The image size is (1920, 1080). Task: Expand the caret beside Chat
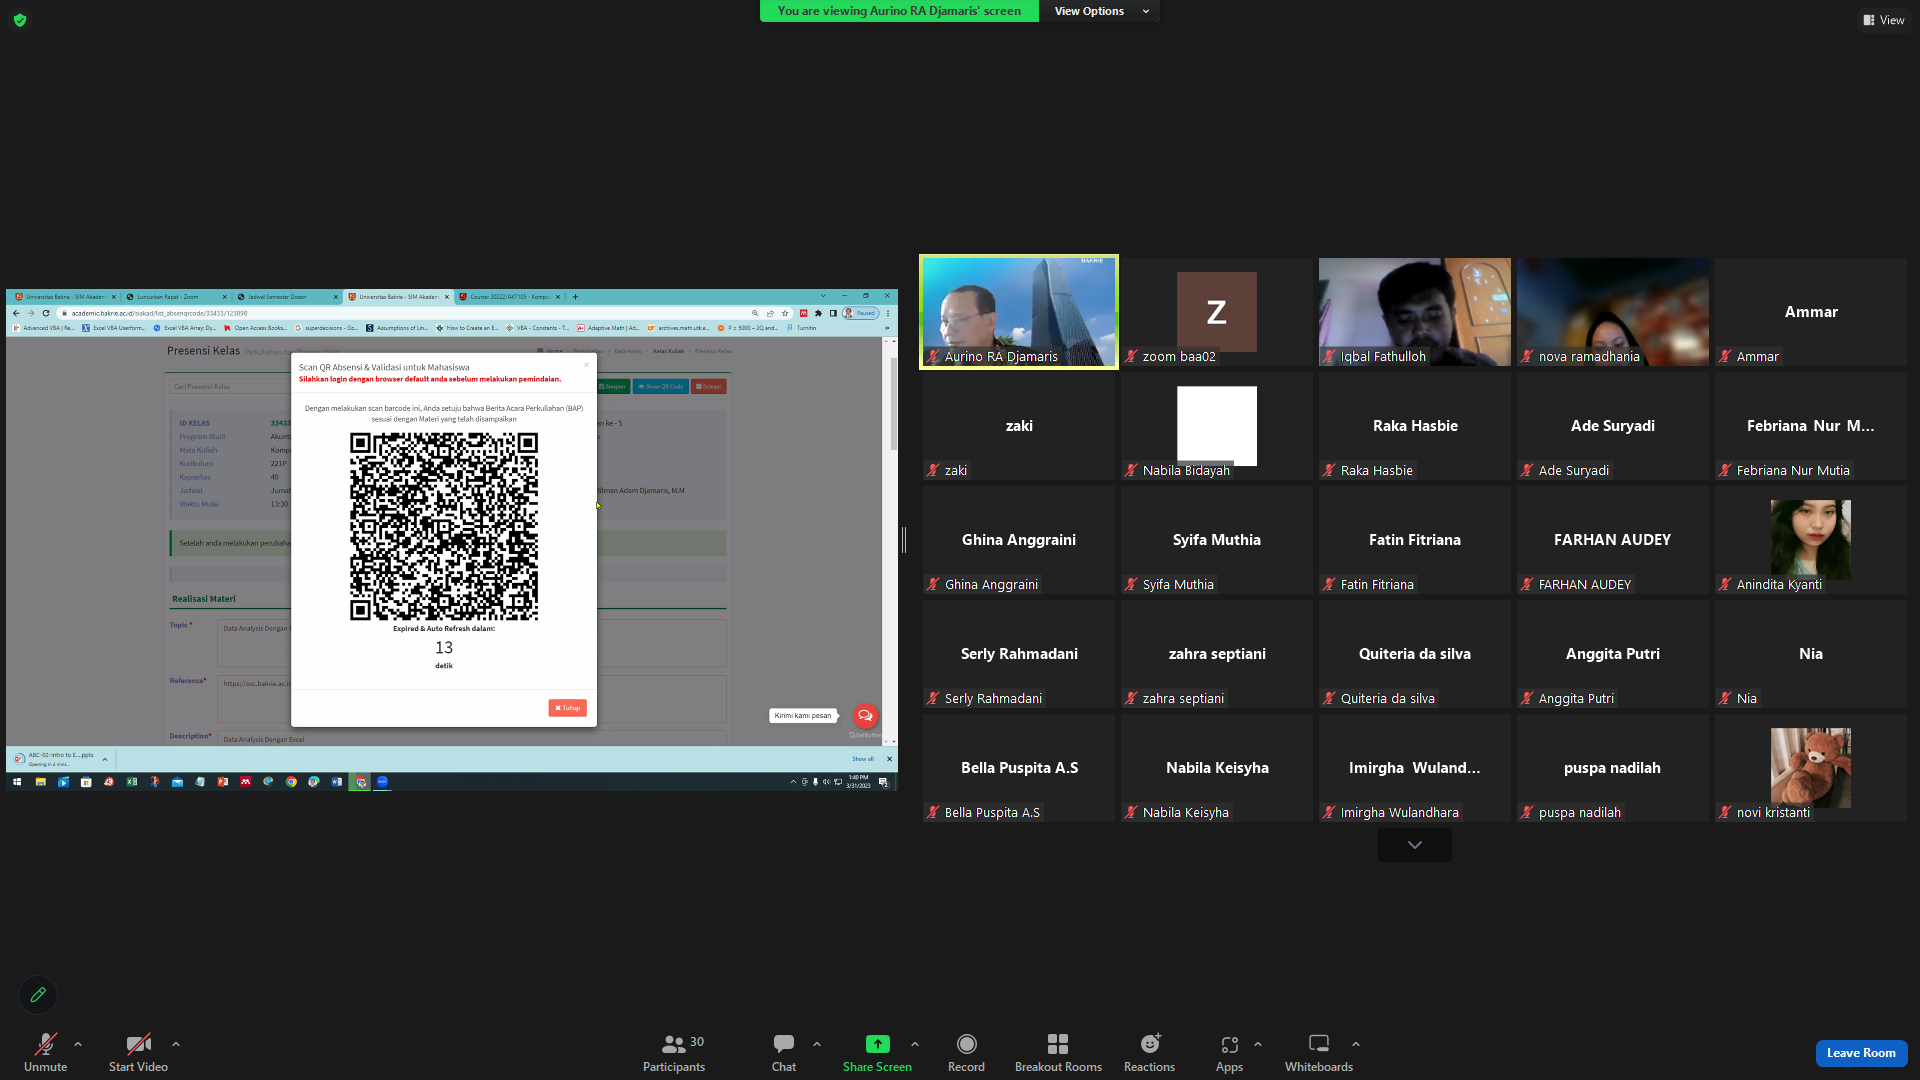click(817, 1044)
